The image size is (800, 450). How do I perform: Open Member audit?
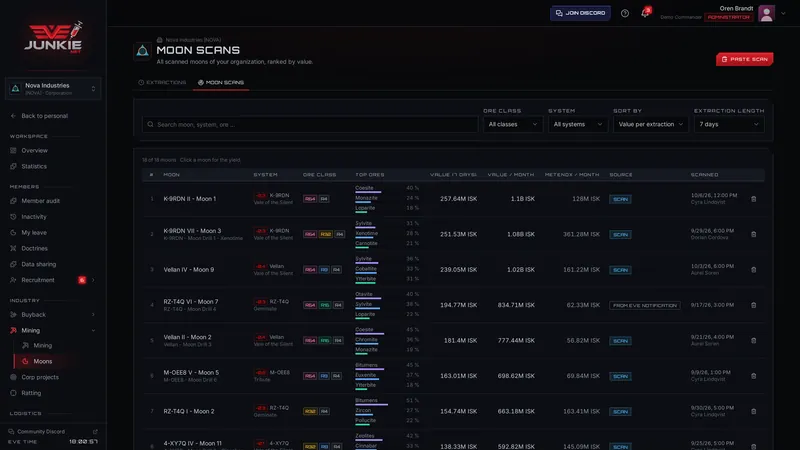40,201
